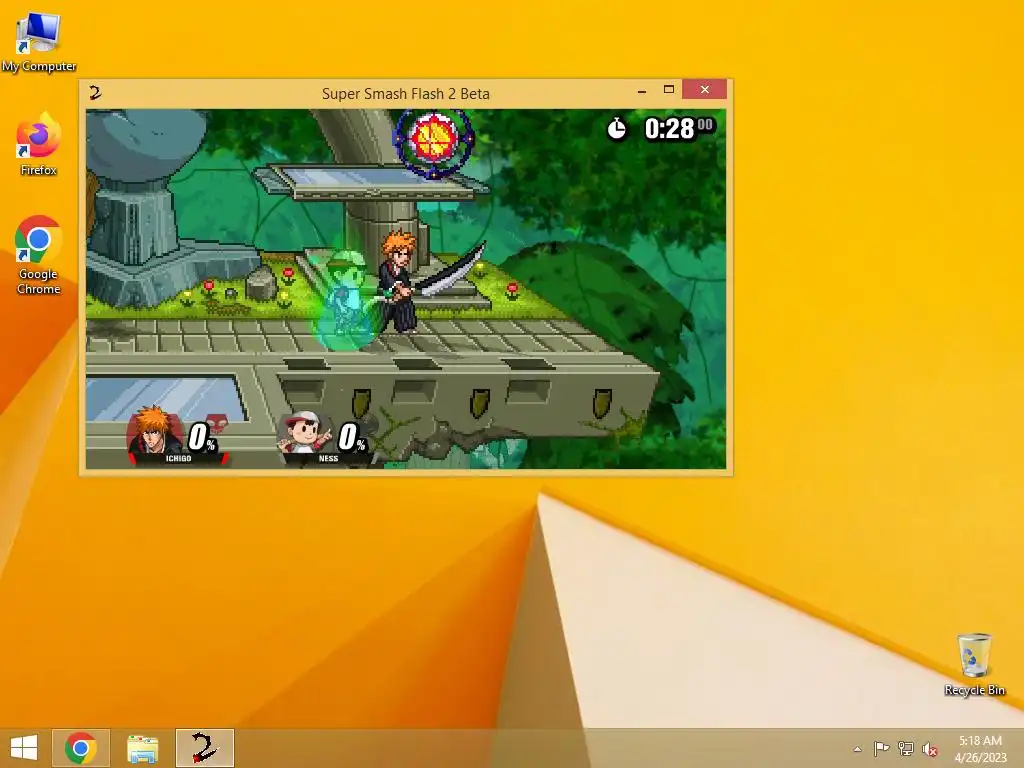Open File Explorer from the taskbar
Image resolution: width=1024 pixels, height=768 pixels.
142,748
